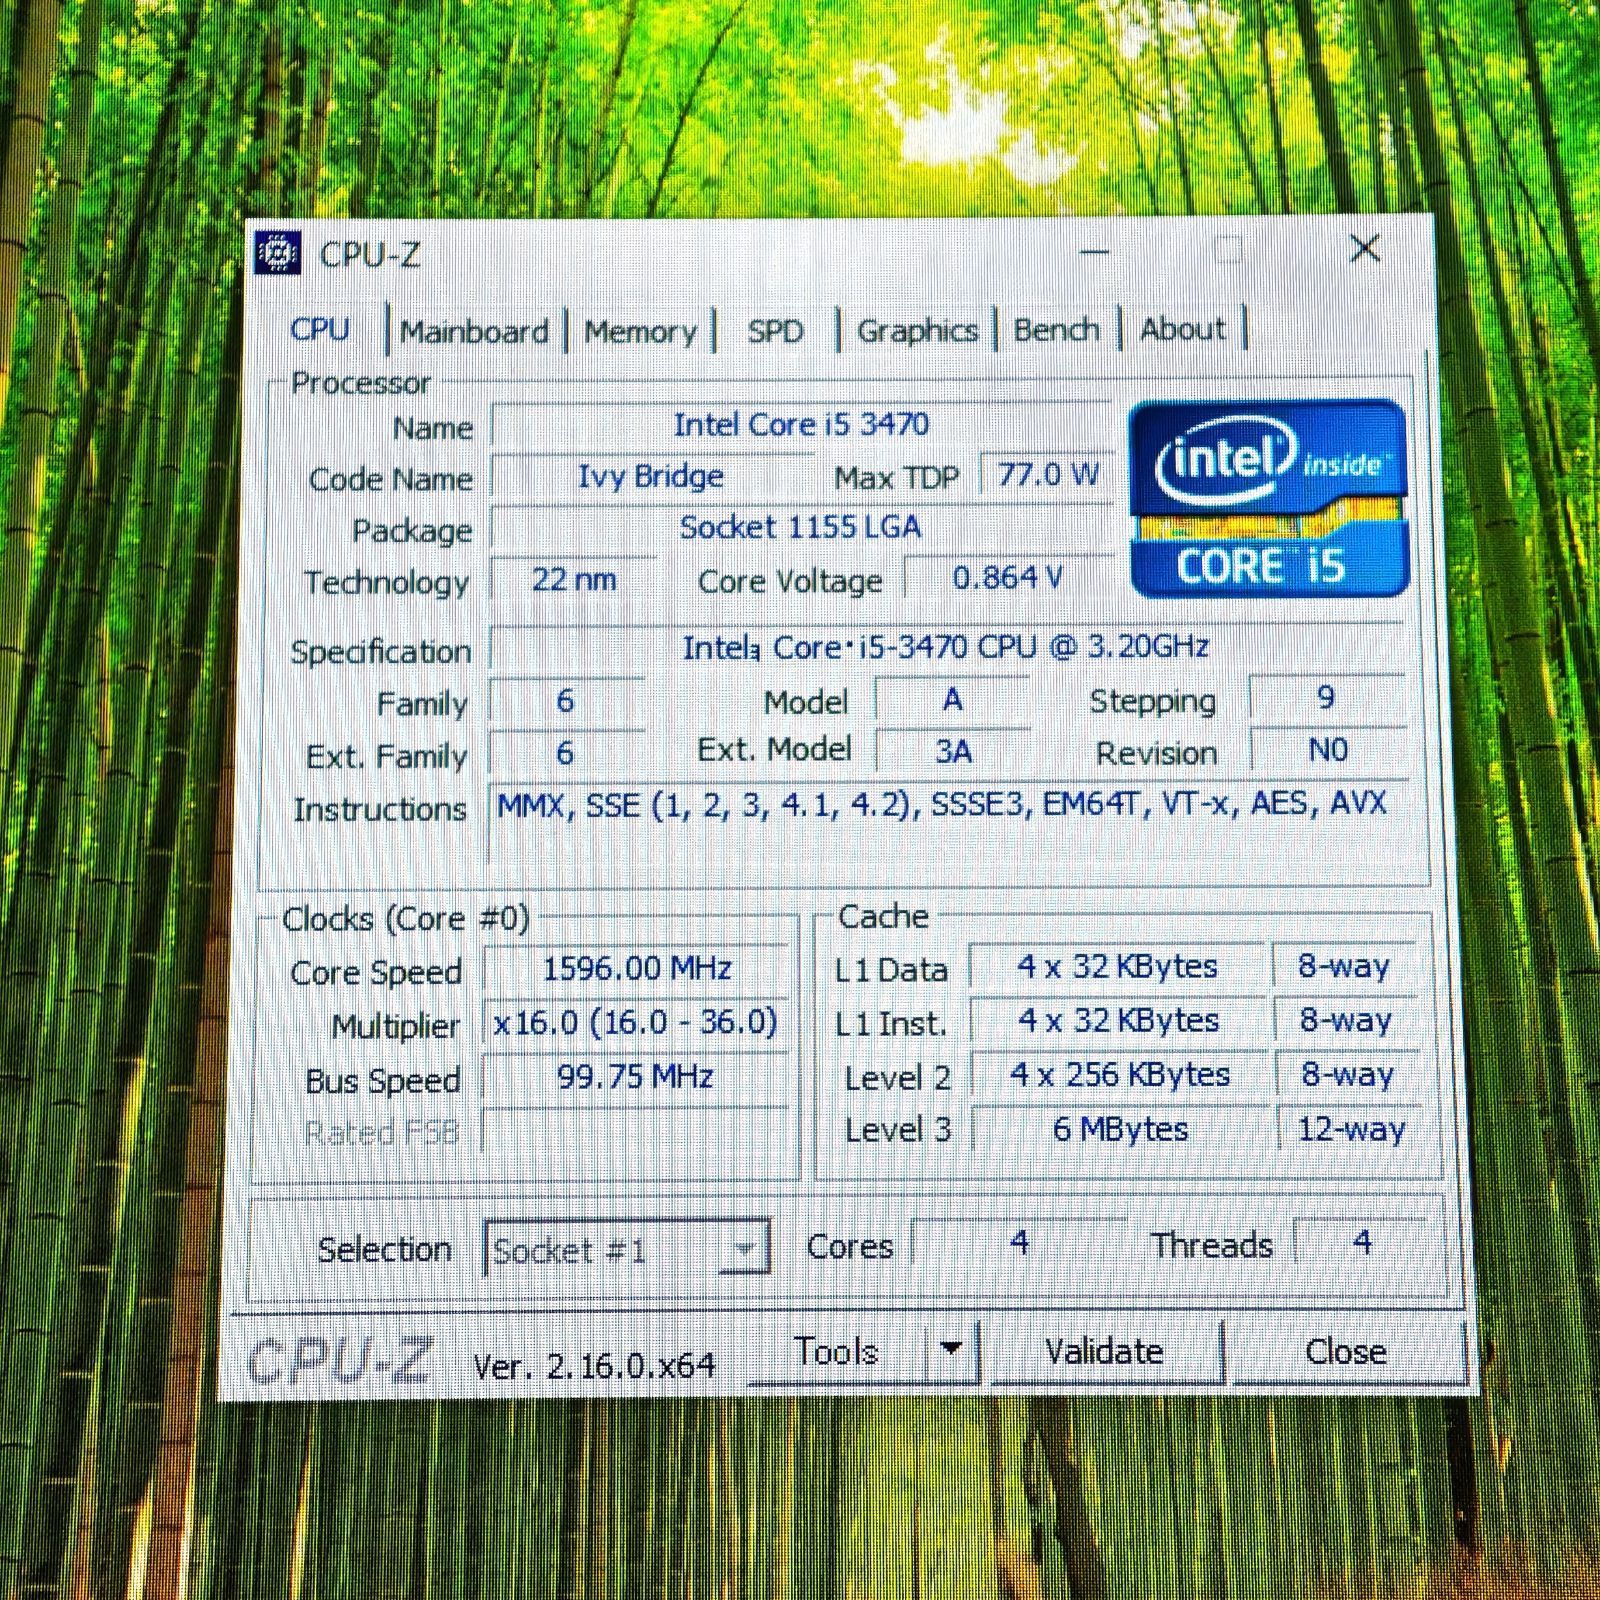Open the Selection combo box arrow
Viewport: 1600px width, 1600px height.
pyautogui.click(x=745, y=1249)
